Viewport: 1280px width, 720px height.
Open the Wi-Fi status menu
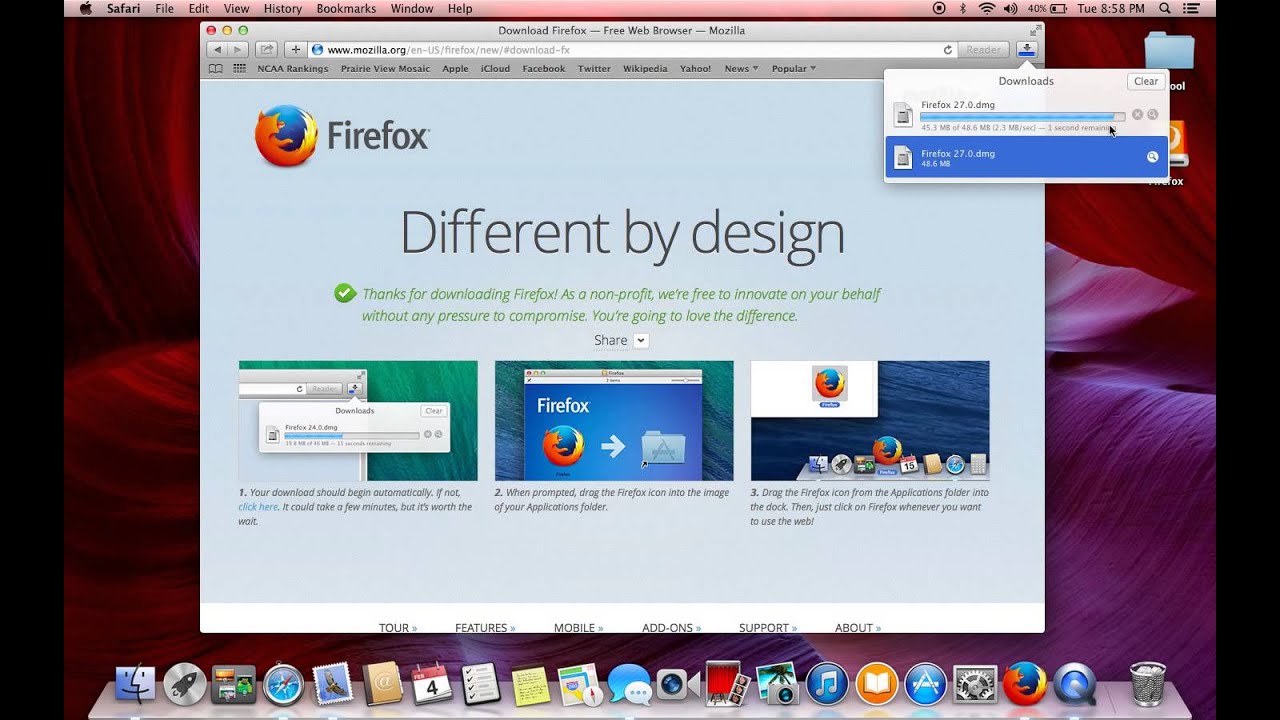[x=987, y=8]
